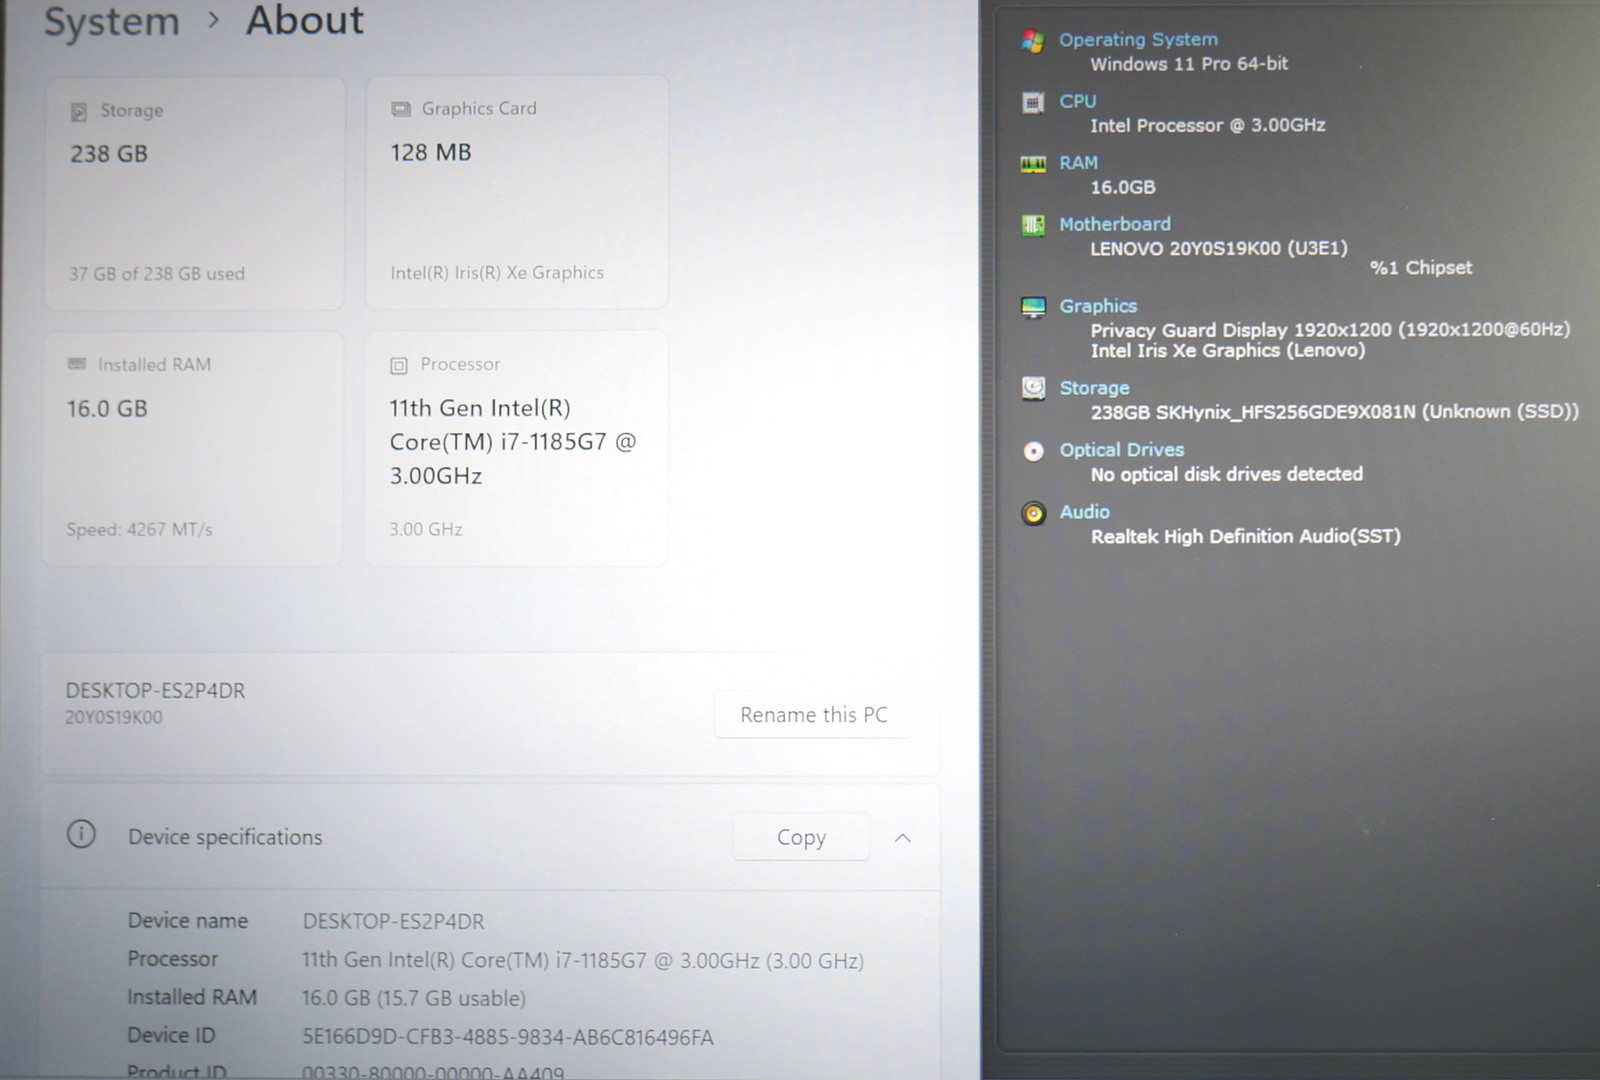The width and height of the screenshot is (1600, 1080).
Task: Select 'Windows 11 Pro 64-bit' text
Action: point(1189,64)
